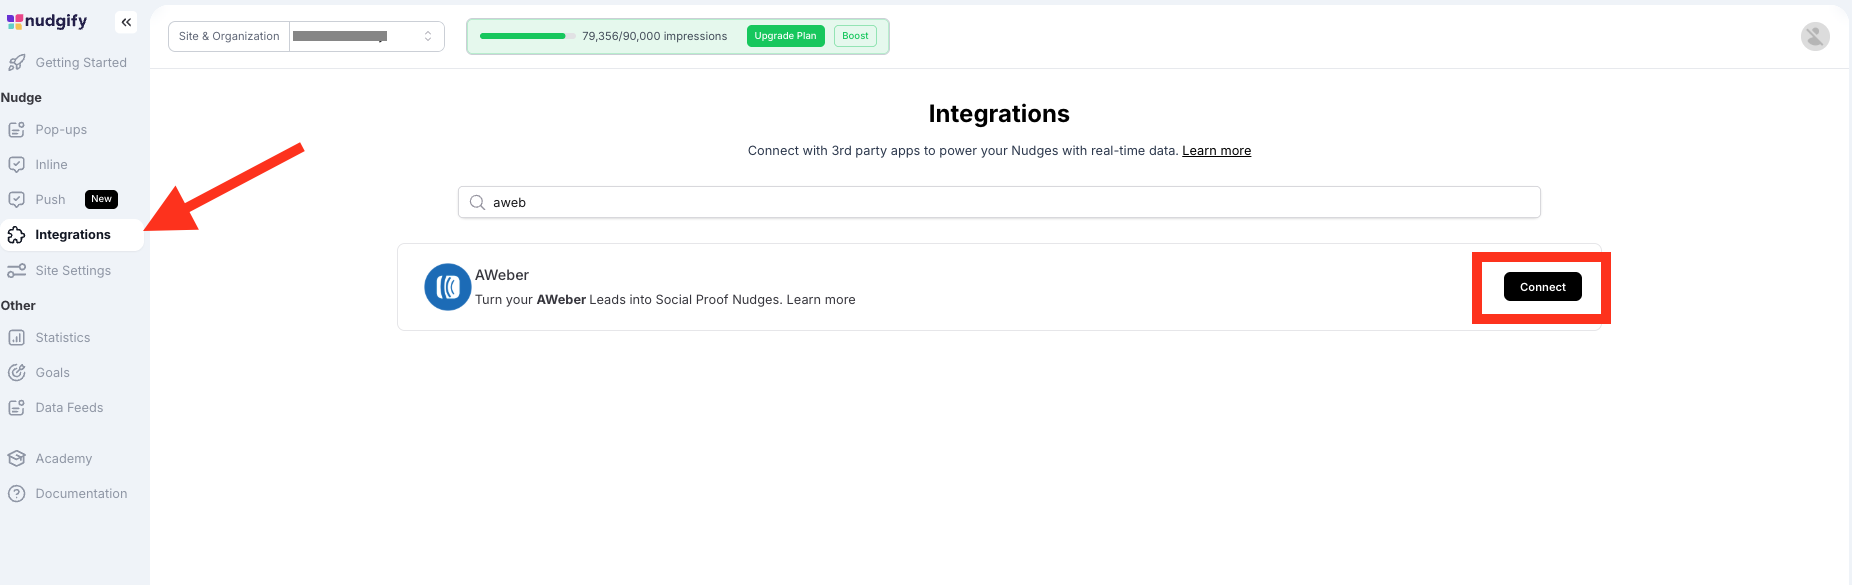
Task: Click the search magnifier icon
Action: click(477, 202)
